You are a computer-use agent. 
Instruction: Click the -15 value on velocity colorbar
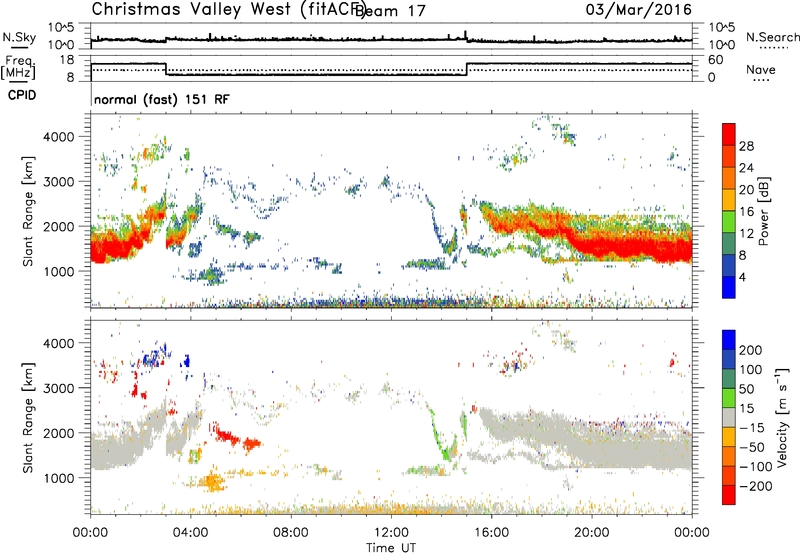click(752, 428)
